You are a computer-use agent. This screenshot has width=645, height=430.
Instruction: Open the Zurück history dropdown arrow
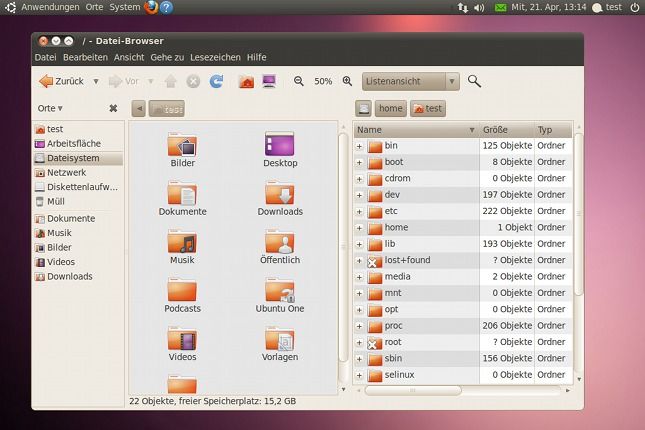click(x=96, y=81)
